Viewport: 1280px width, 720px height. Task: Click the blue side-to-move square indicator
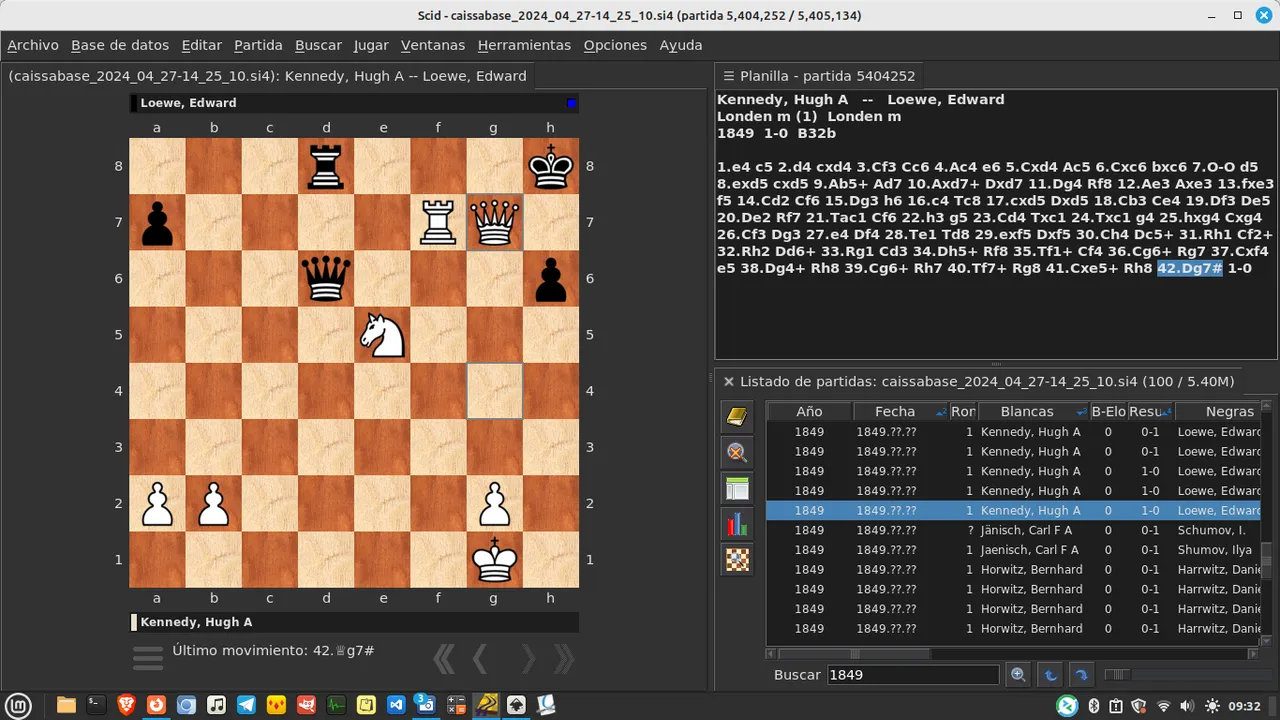point(571,103)
